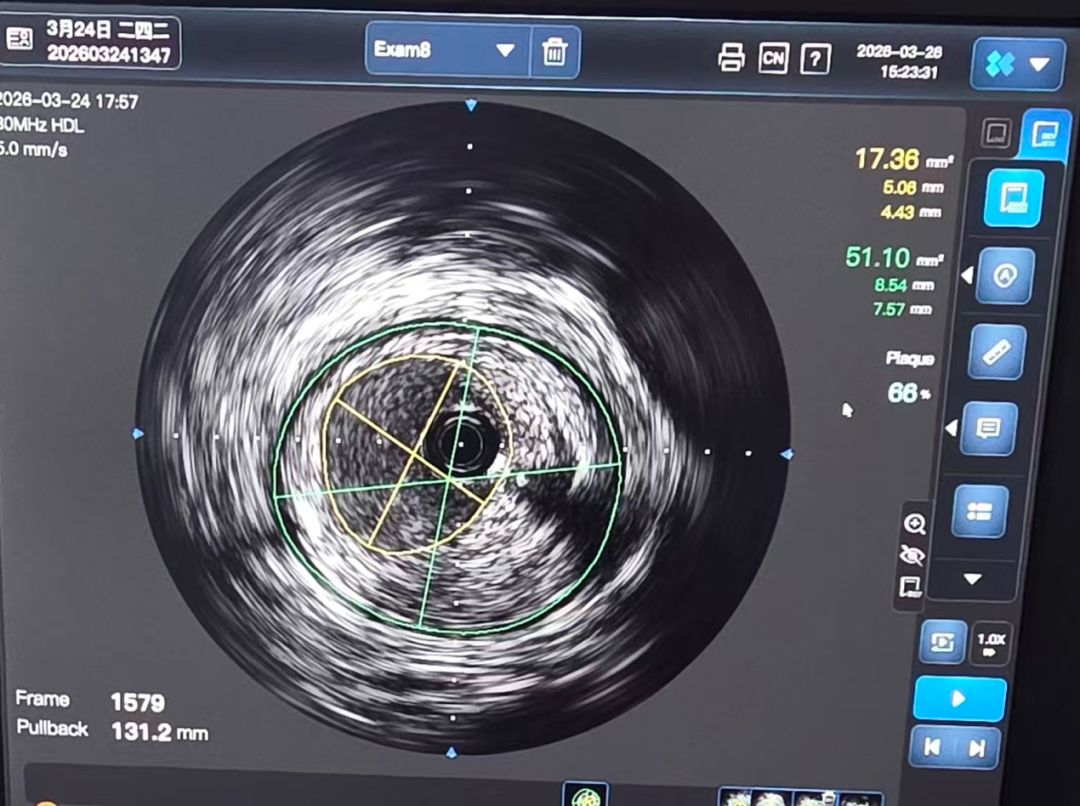Click the yellow 5.06 mm diameter value
Screen dimensions: 1080x806
tap(913, 187)
